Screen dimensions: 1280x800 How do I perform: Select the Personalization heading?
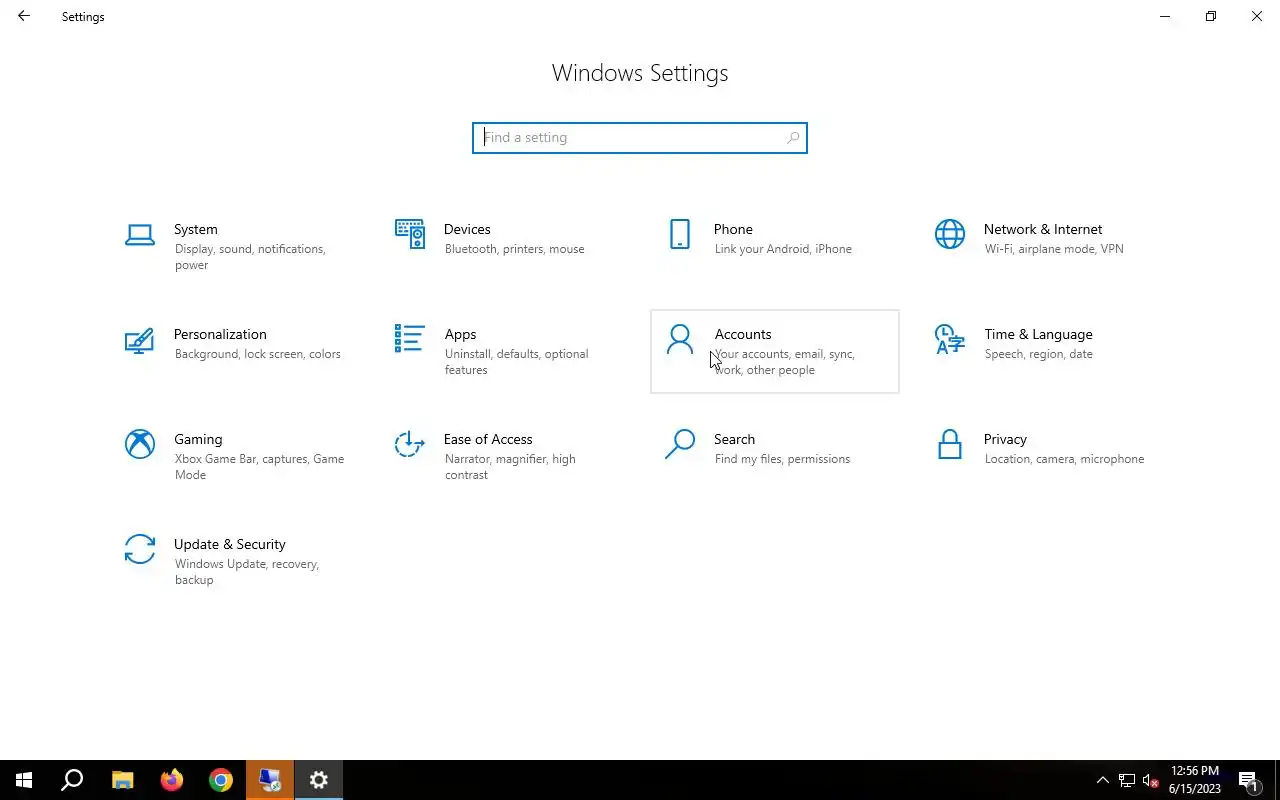220,334
